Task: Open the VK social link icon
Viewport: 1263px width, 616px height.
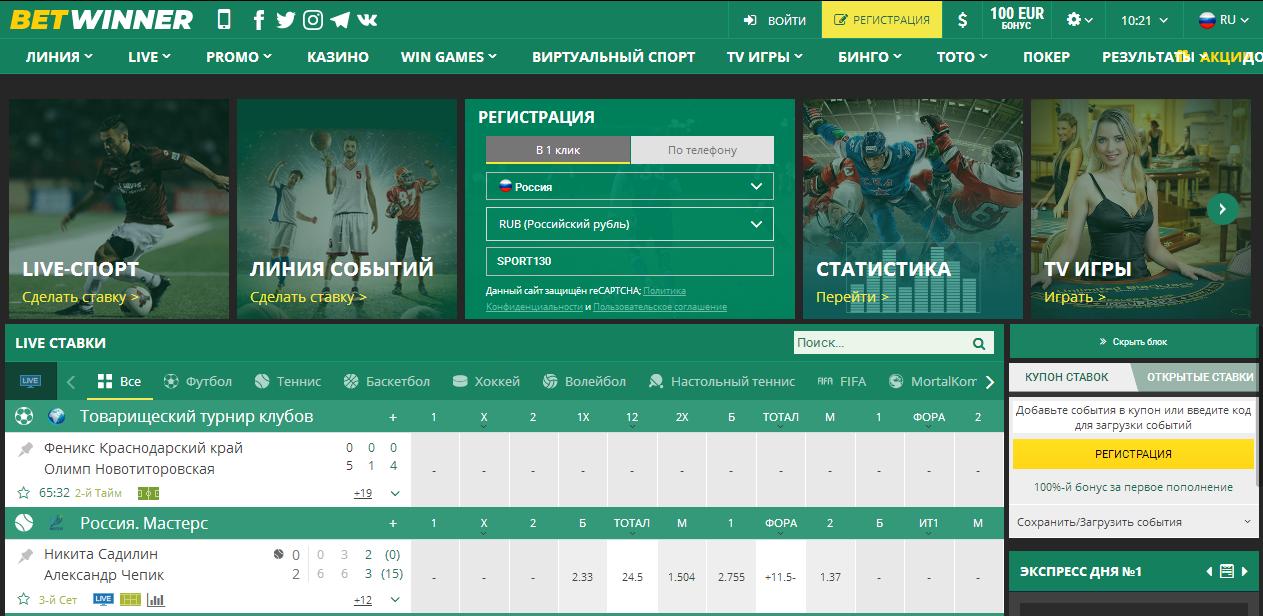Action: point(367,20)
